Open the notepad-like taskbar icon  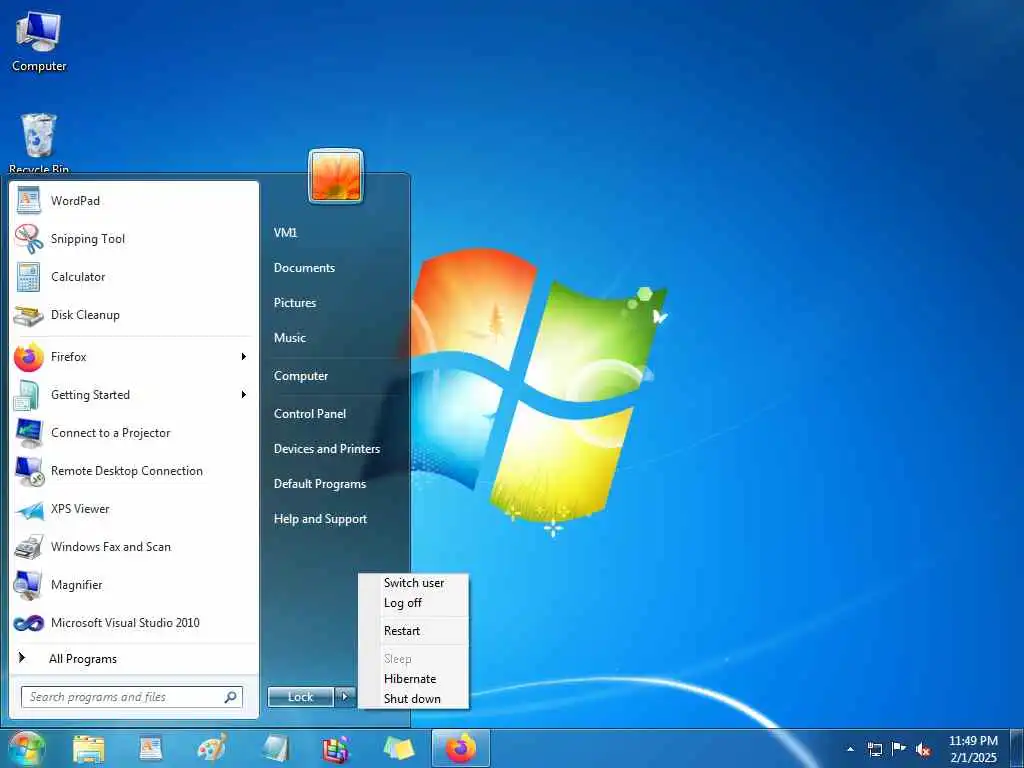tap(275, 749)
